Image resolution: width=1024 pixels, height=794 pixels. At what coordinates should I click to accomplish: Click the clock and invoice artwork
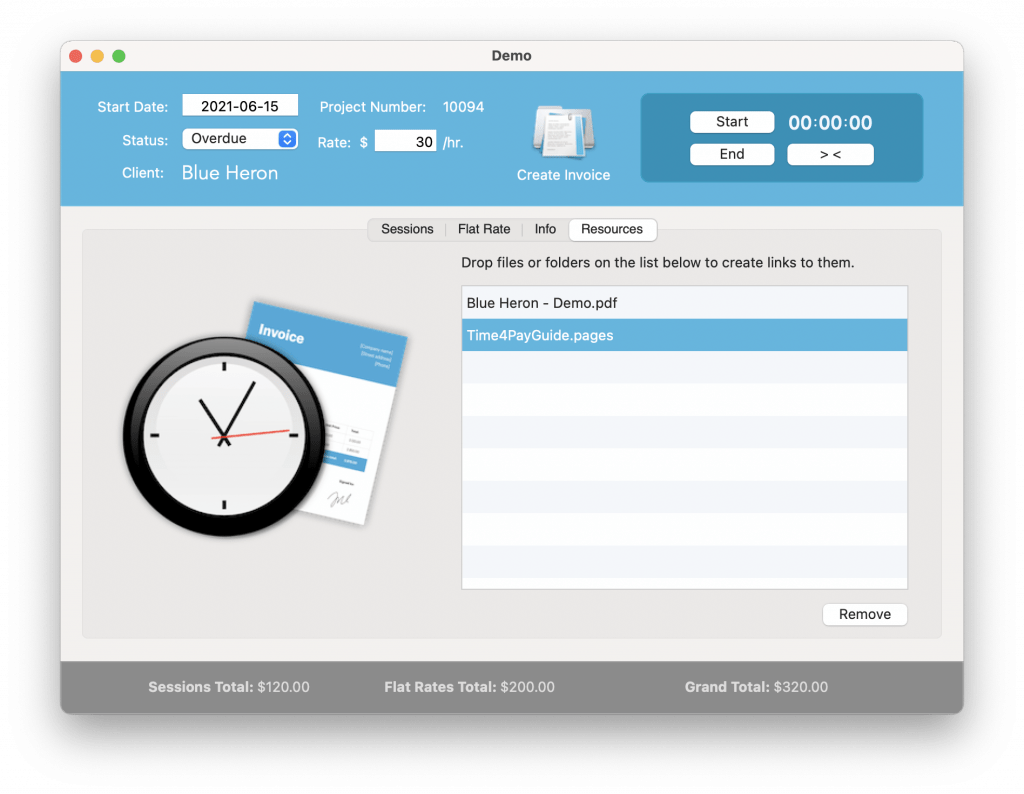[x=264, y=419]
